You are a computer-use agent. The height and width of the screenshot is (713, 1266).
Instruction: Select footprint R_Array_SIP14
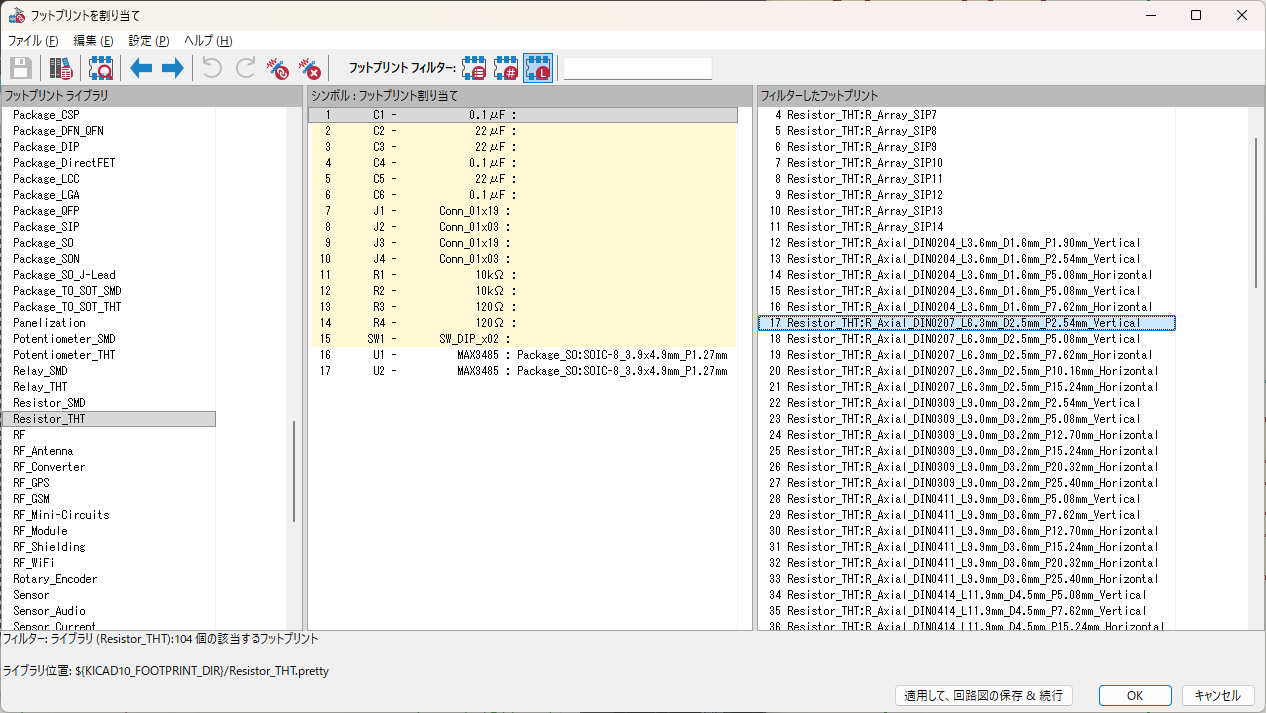(x=966, y=227)
